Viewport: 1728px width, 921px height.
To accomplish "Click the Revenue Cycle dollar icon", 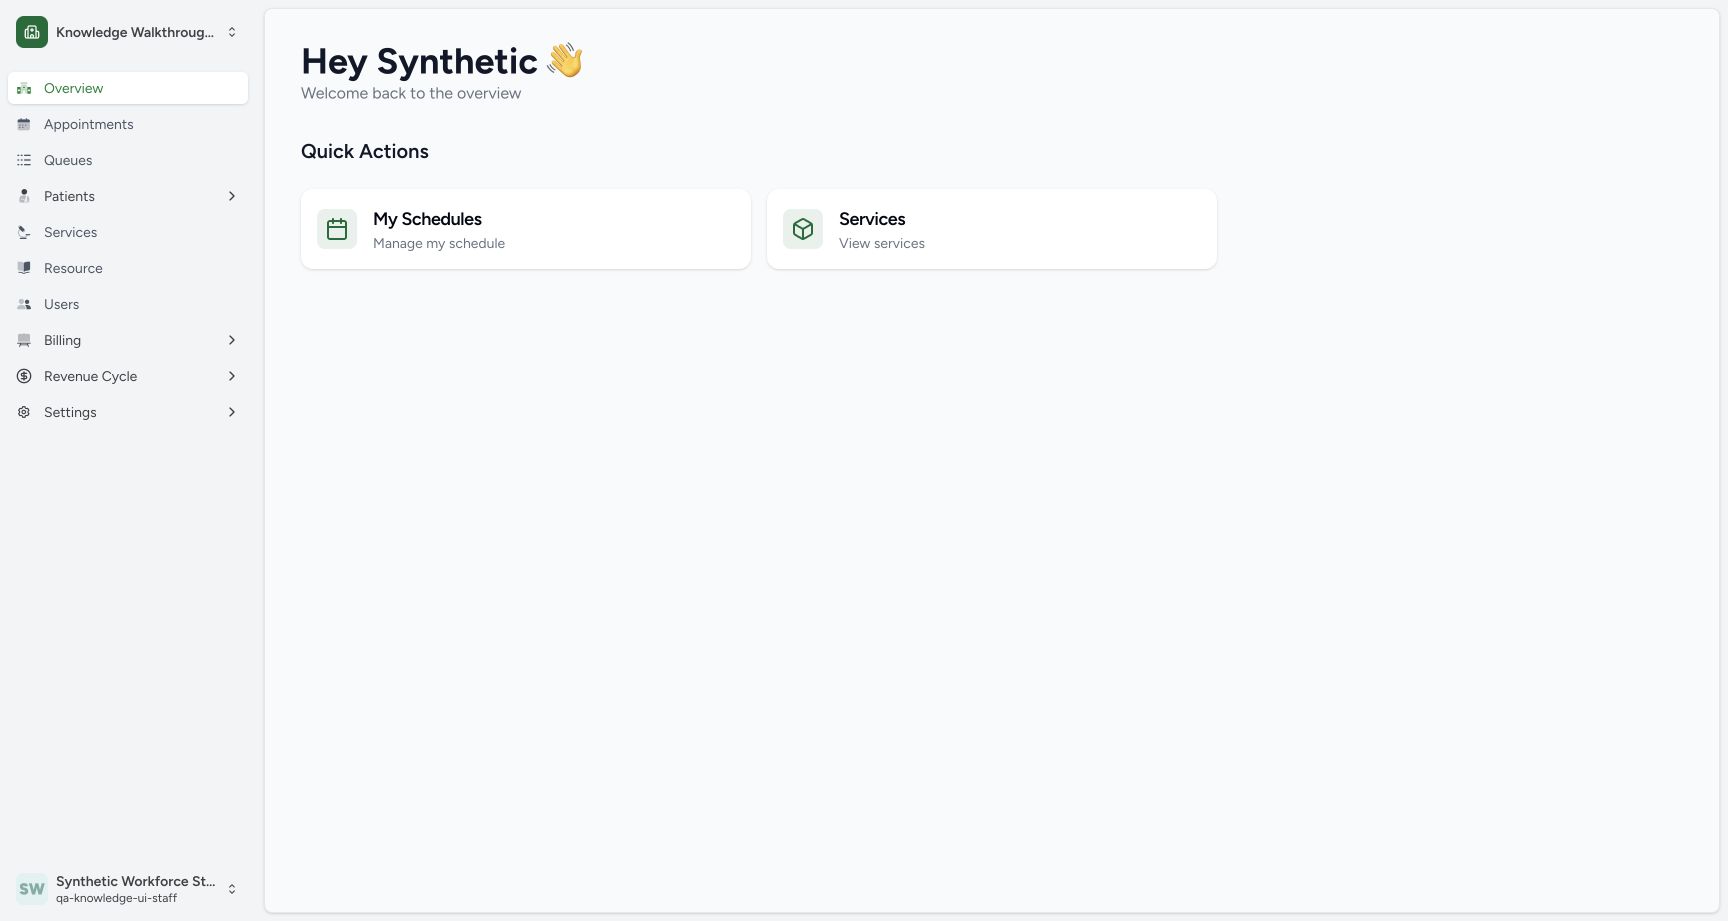I will click(24, 376).
